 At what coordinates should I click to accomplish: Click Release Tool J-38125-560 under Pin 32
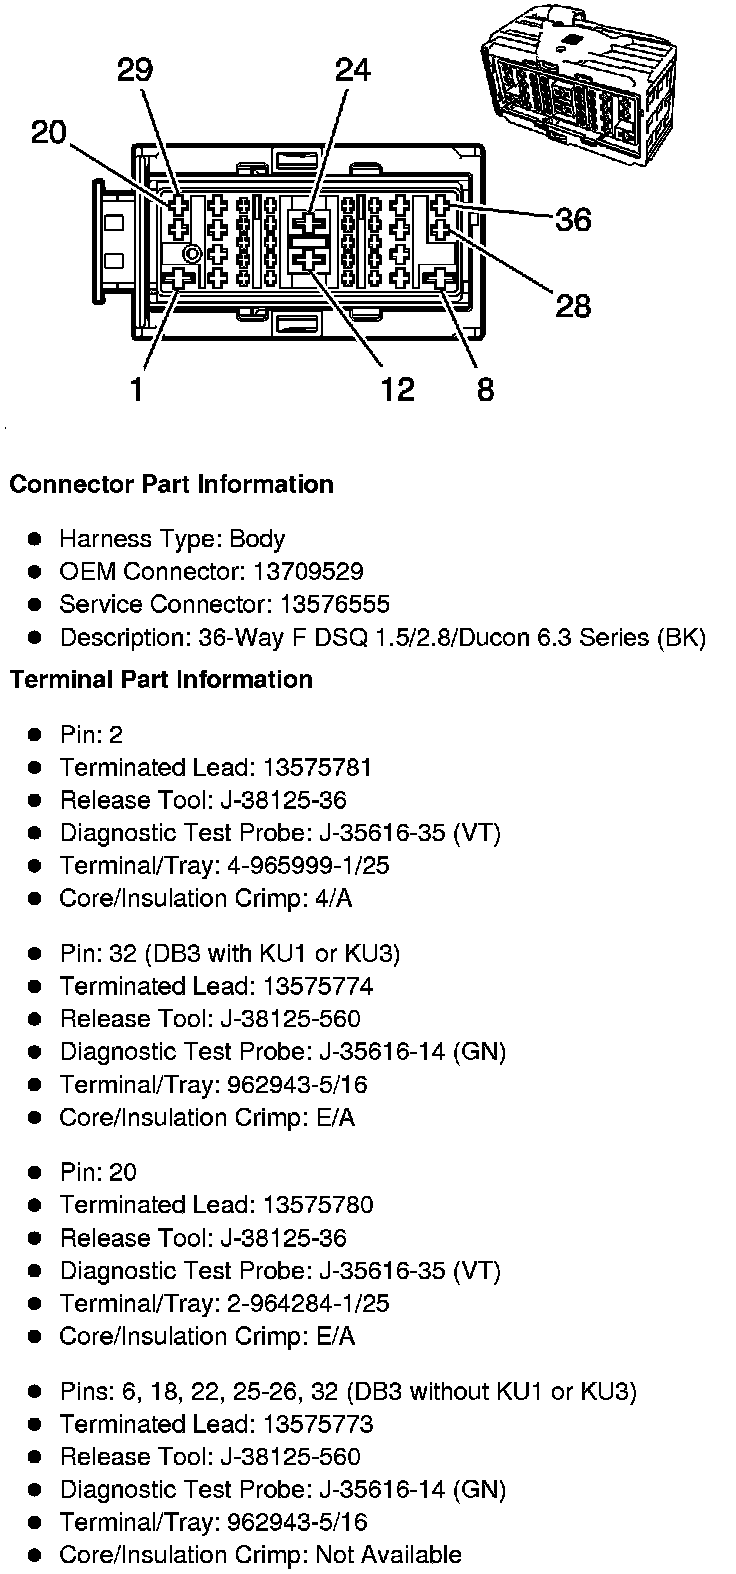click(210, 1020)
